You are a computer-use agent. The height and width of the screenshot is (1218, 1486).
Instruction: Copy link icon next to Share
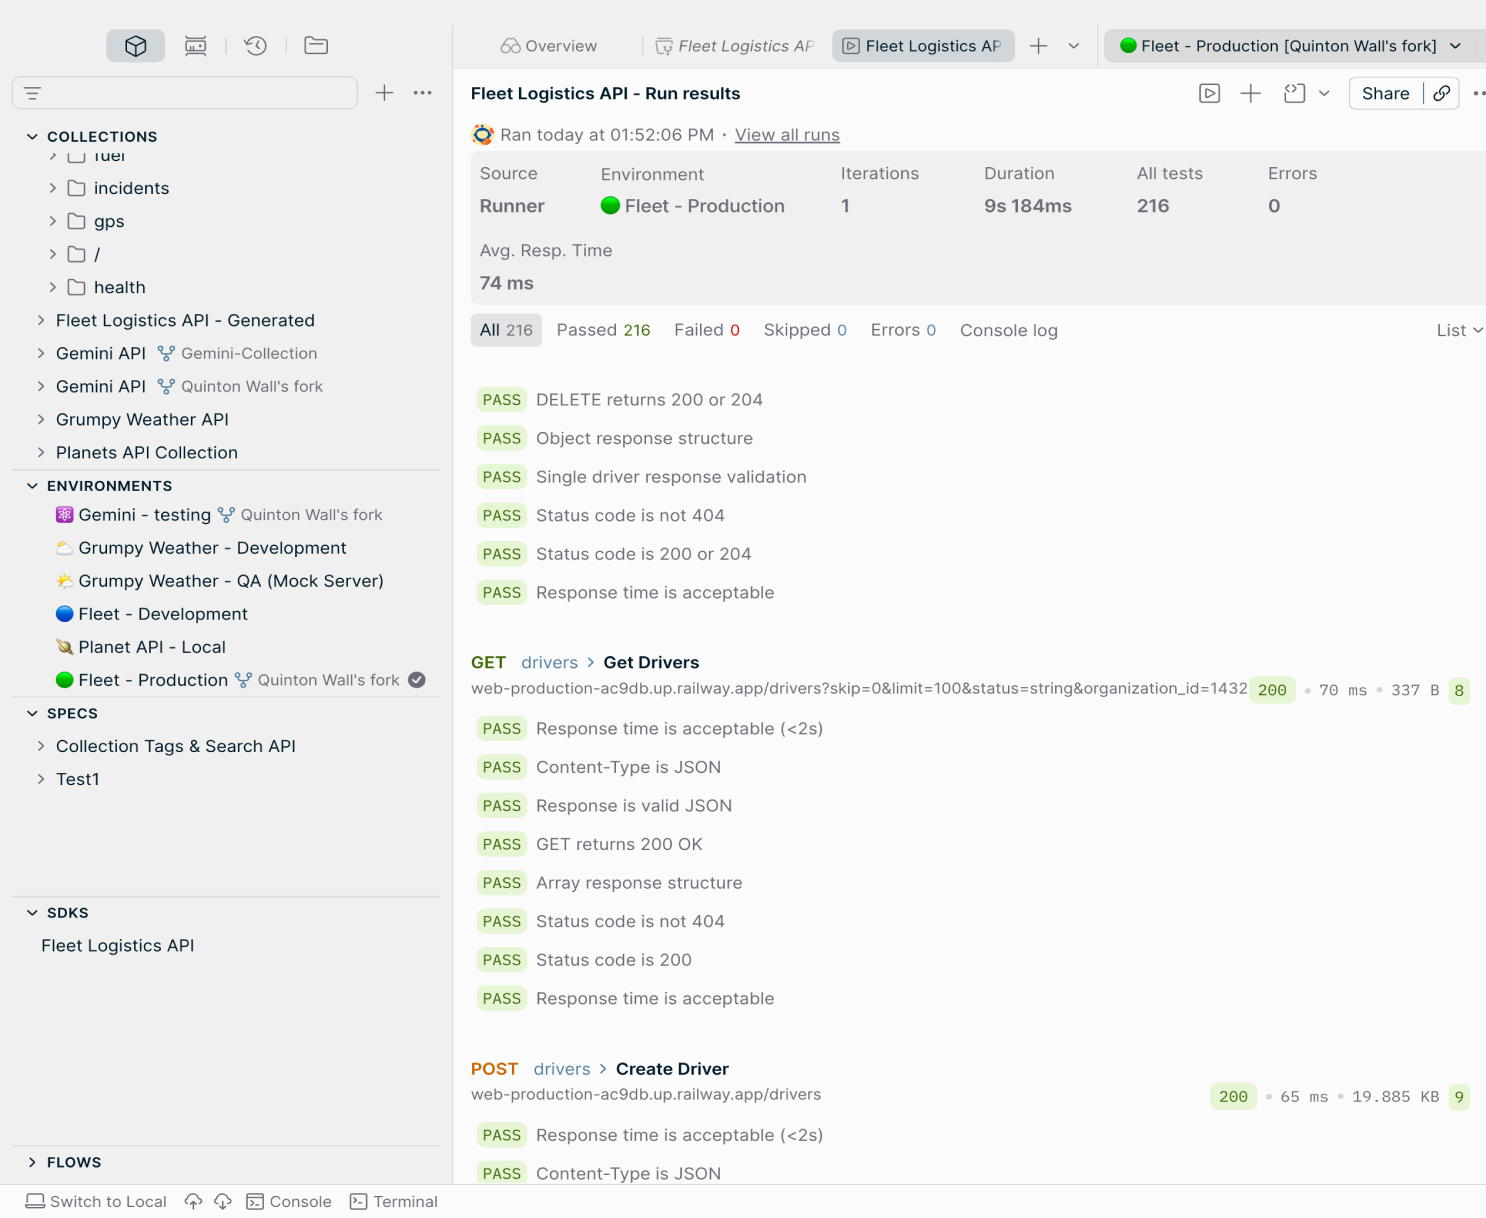coord(1442,93)
